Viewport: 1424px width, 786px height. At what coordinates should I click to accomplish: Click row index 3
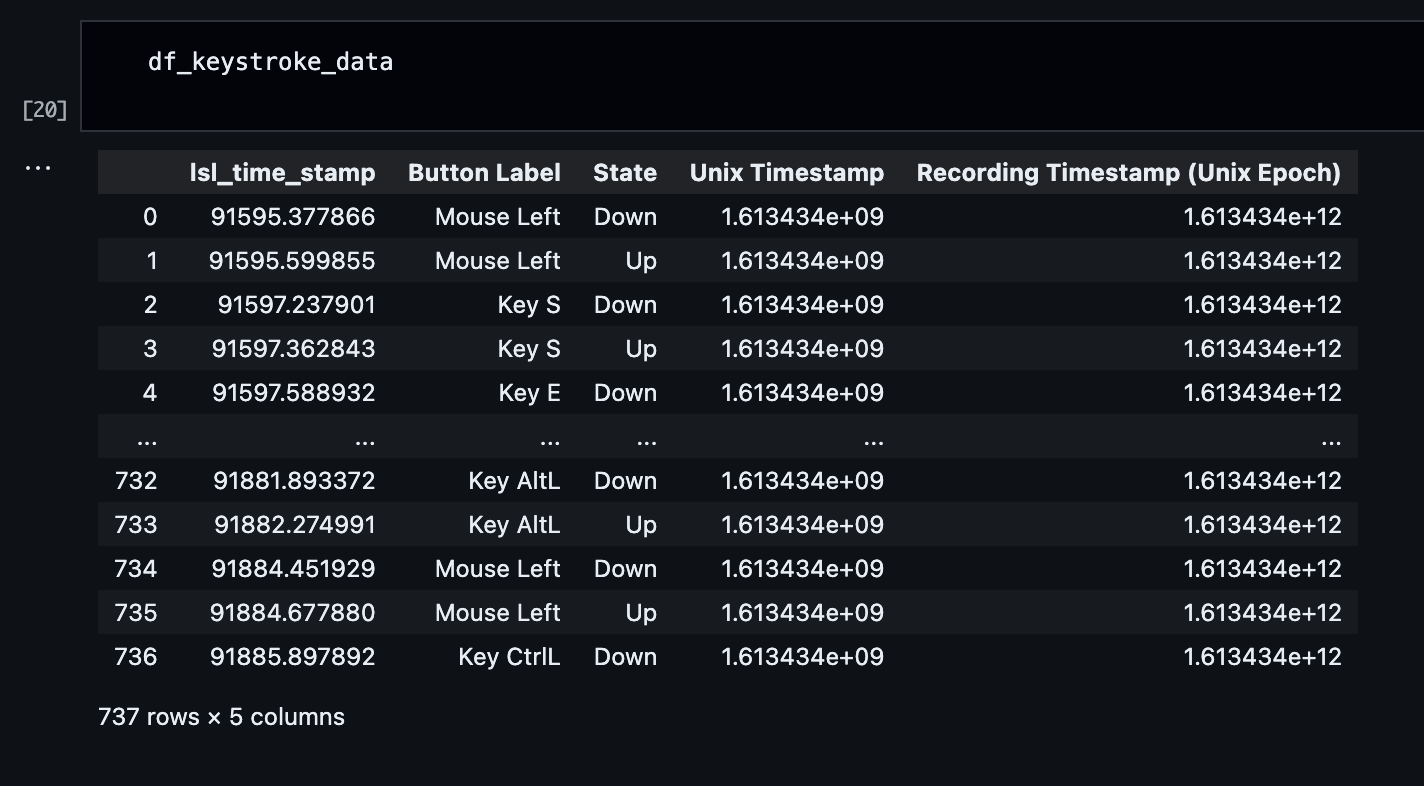[x=150, y=349]
